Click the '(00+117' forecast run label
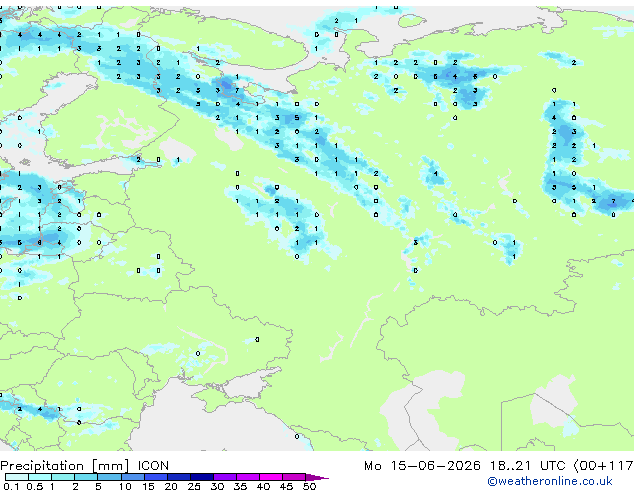 point(604,466)
